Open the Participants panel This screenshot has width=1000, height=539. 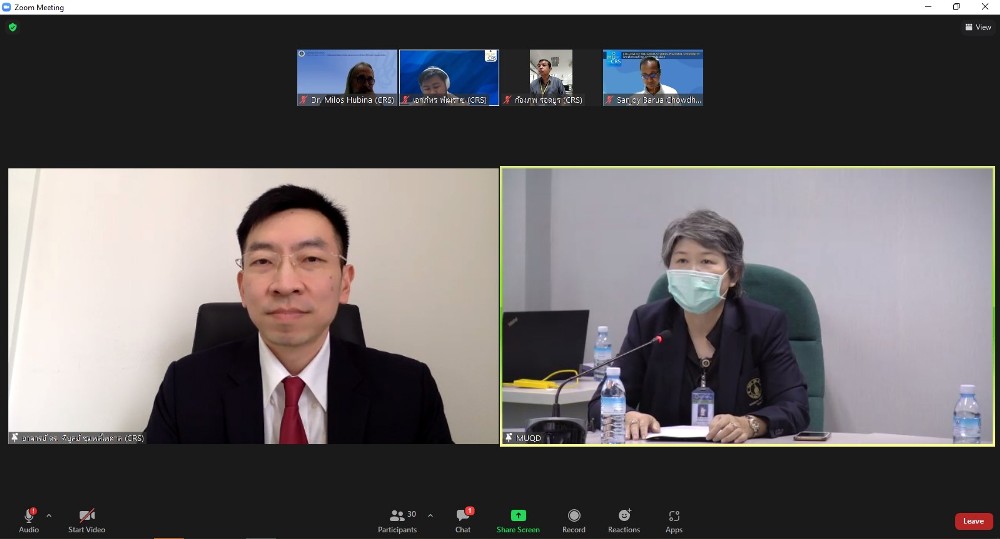(397, 516)
